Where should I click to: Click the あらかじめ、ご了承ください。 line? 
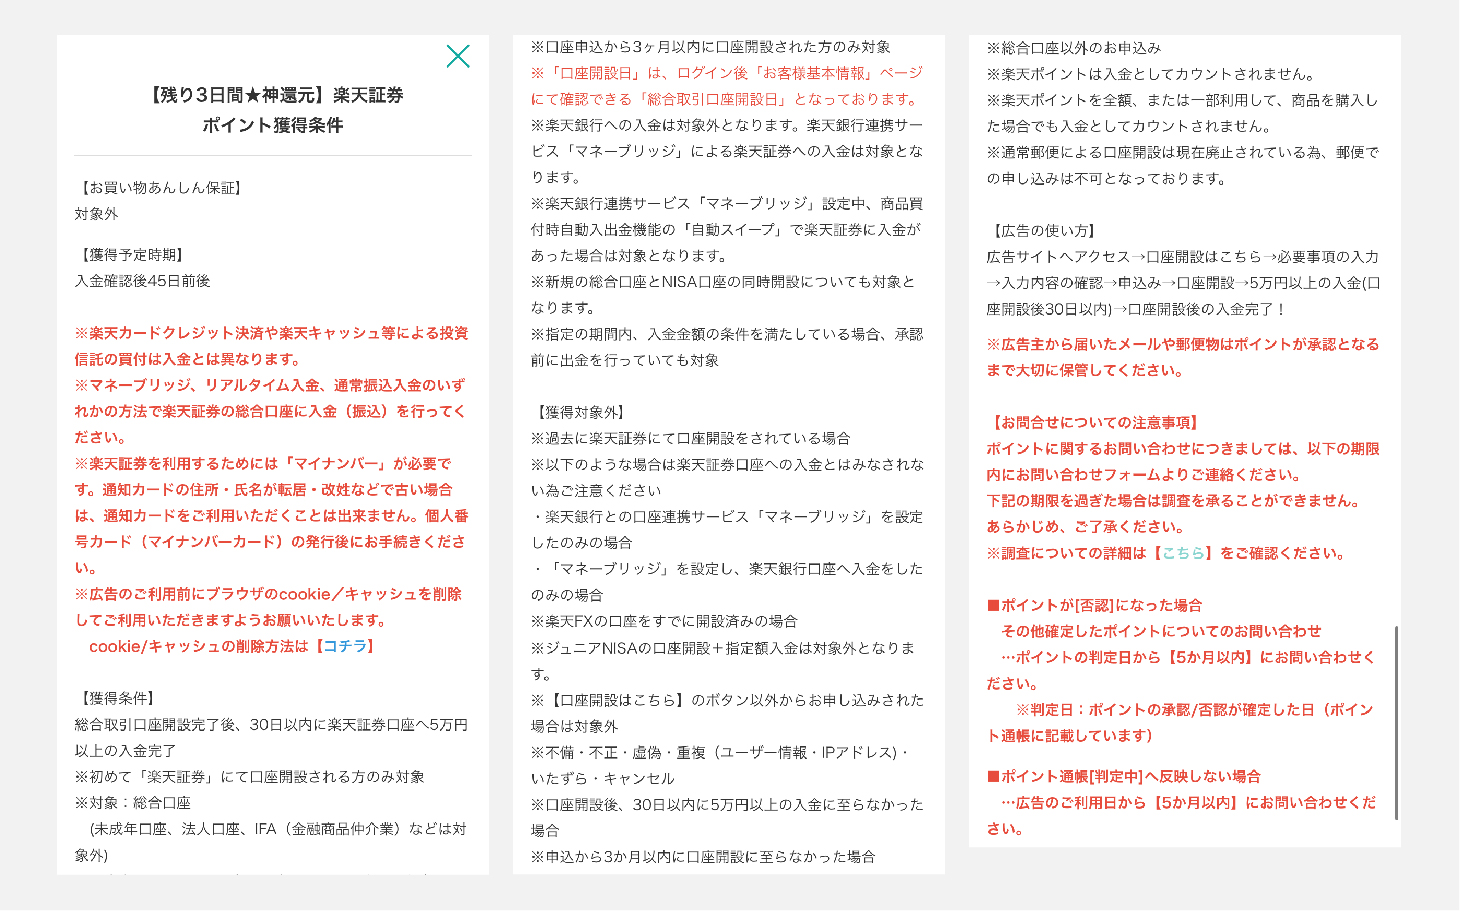coord(1086,526)
